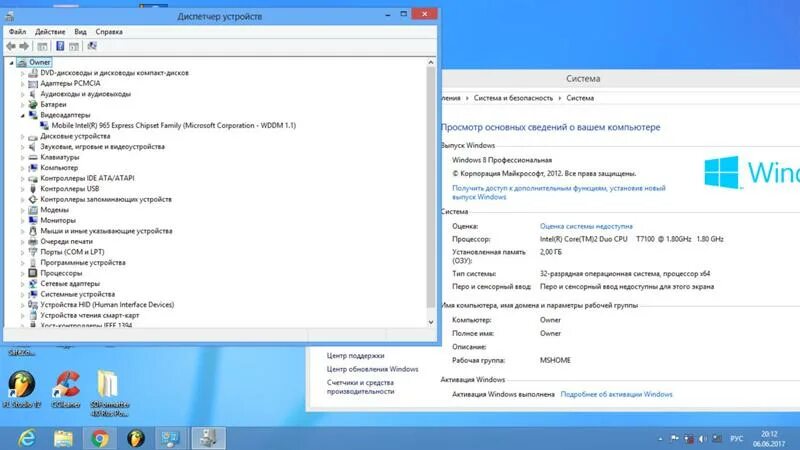Image resolution: width=800 pixels, height=450 pixels.
Task: Click the Компьютер category icon
Action: [33, 168]
